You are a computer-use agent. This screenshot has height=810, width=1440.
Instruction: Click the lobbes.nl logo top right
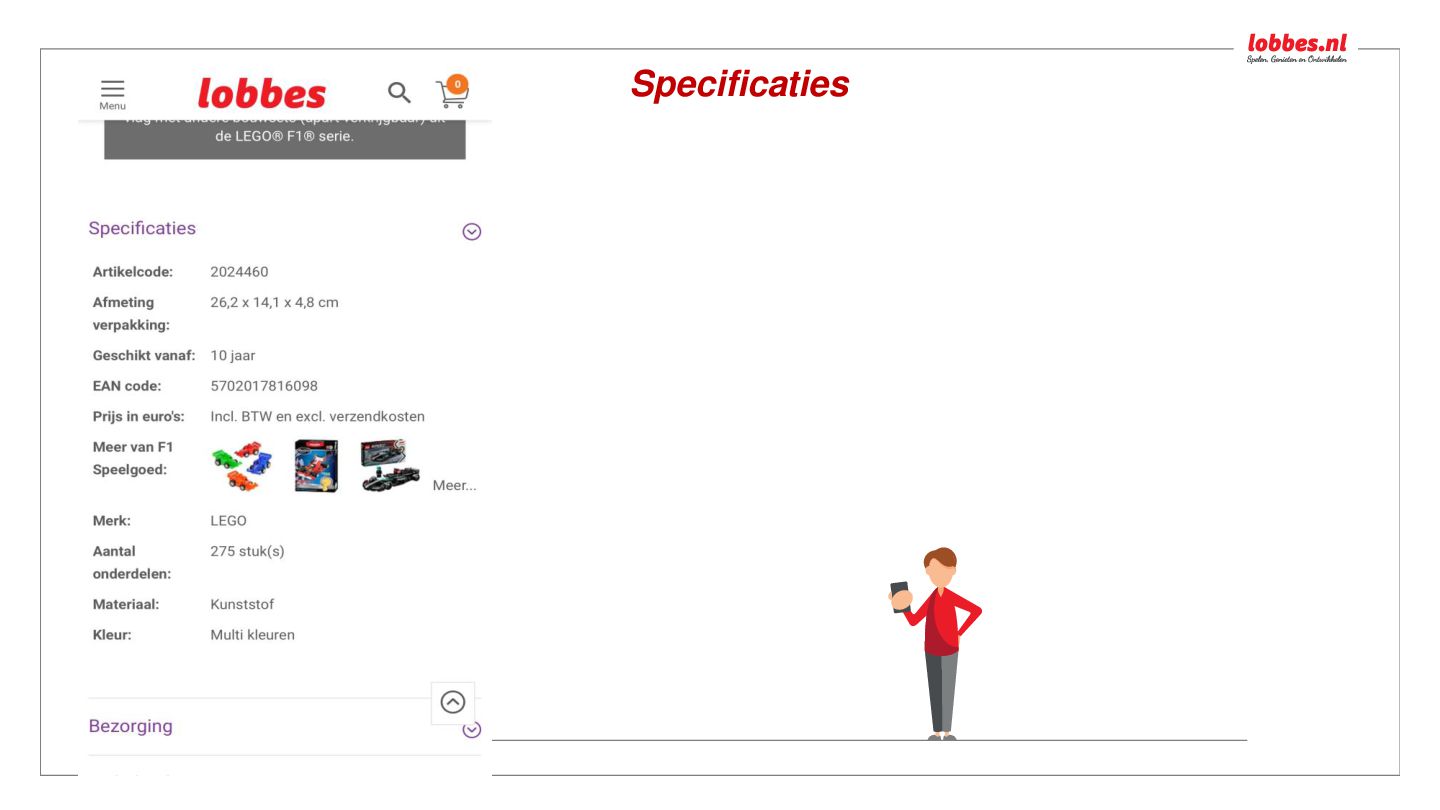[1297, 47]
